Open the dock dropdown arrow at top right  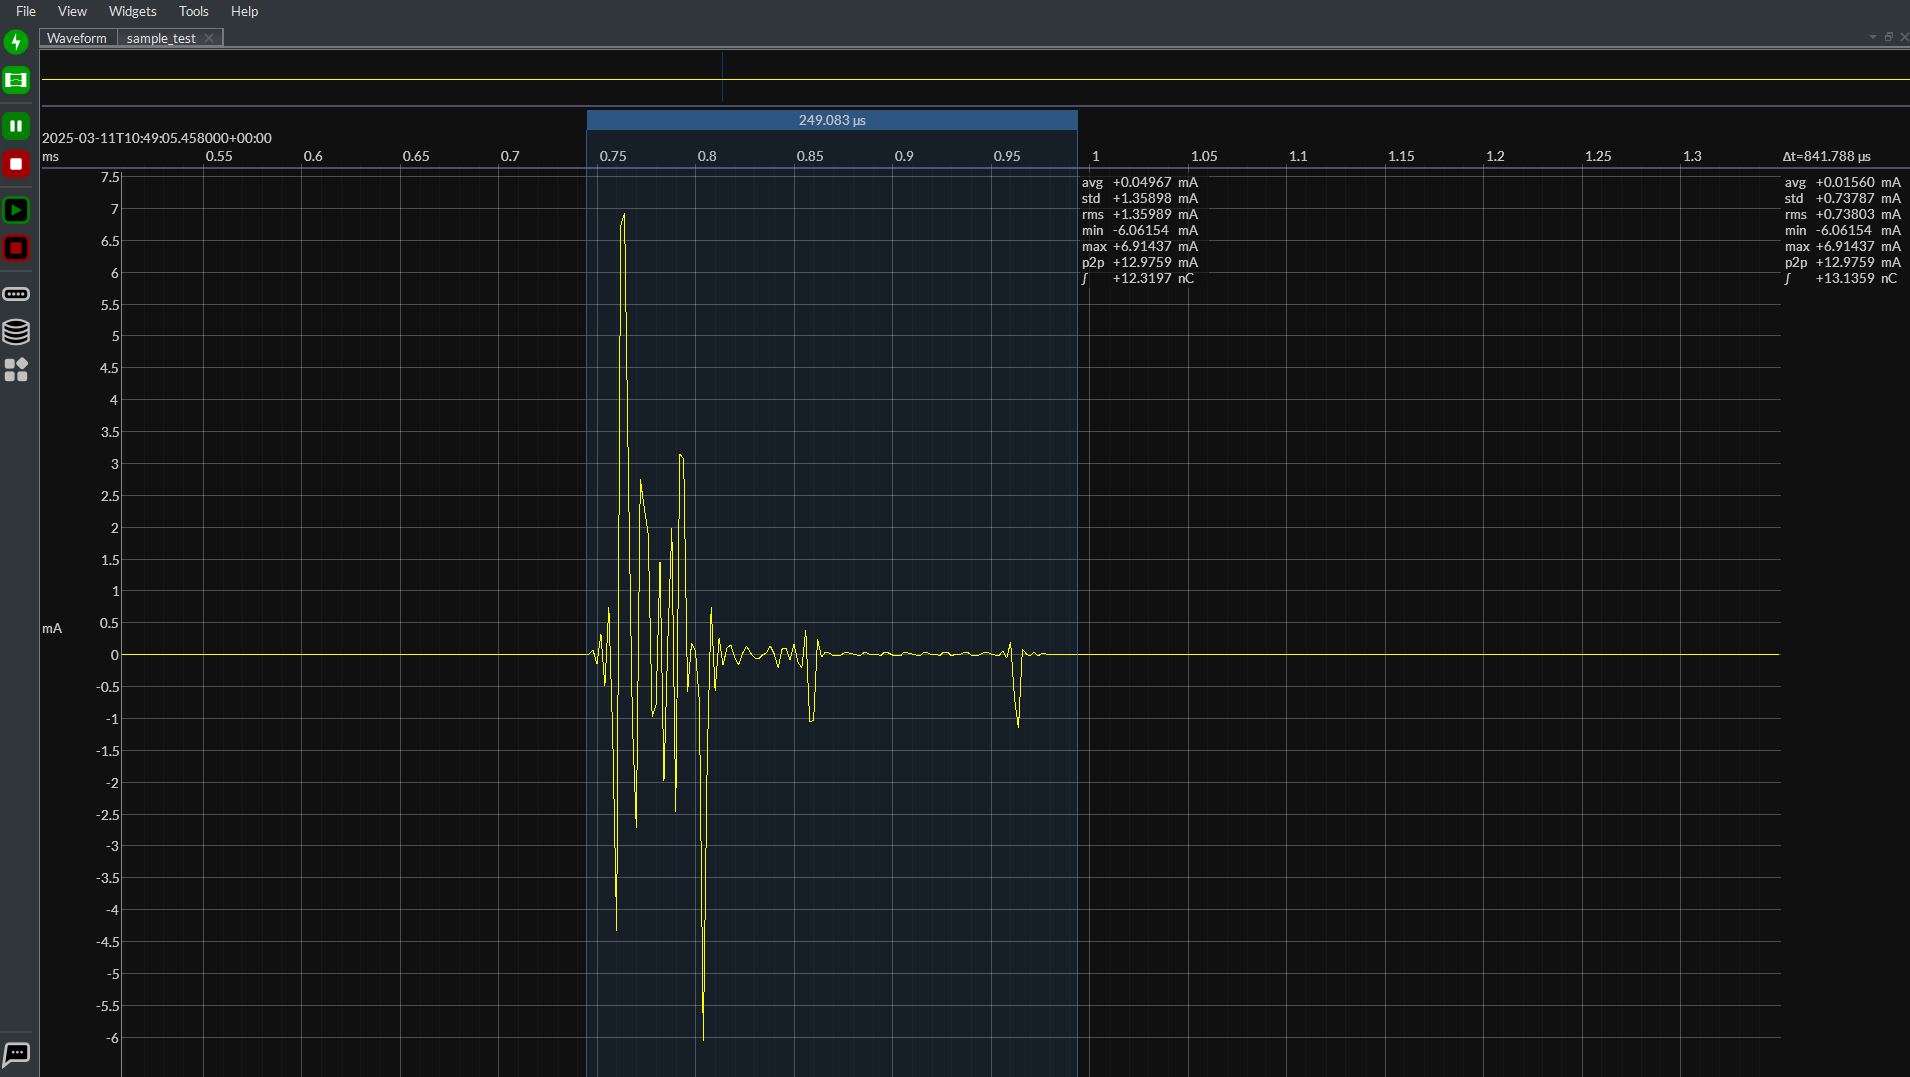tap(1873, 37)
